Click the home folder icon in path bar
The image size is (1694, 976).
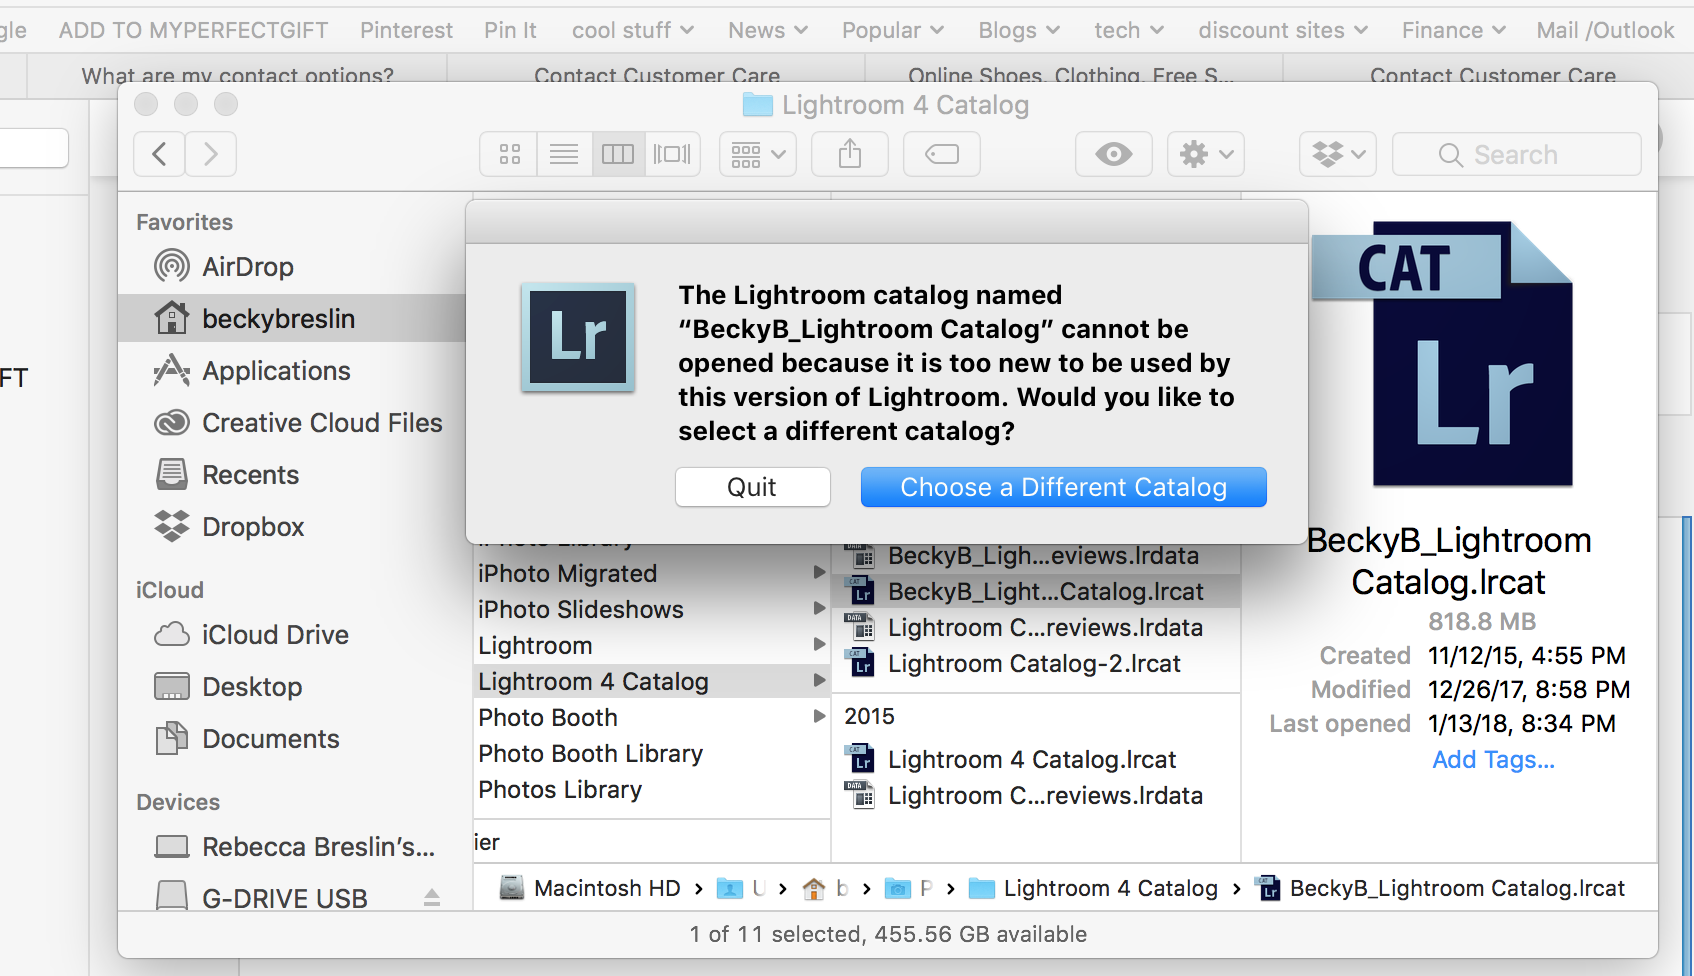[x=814, y=888]
